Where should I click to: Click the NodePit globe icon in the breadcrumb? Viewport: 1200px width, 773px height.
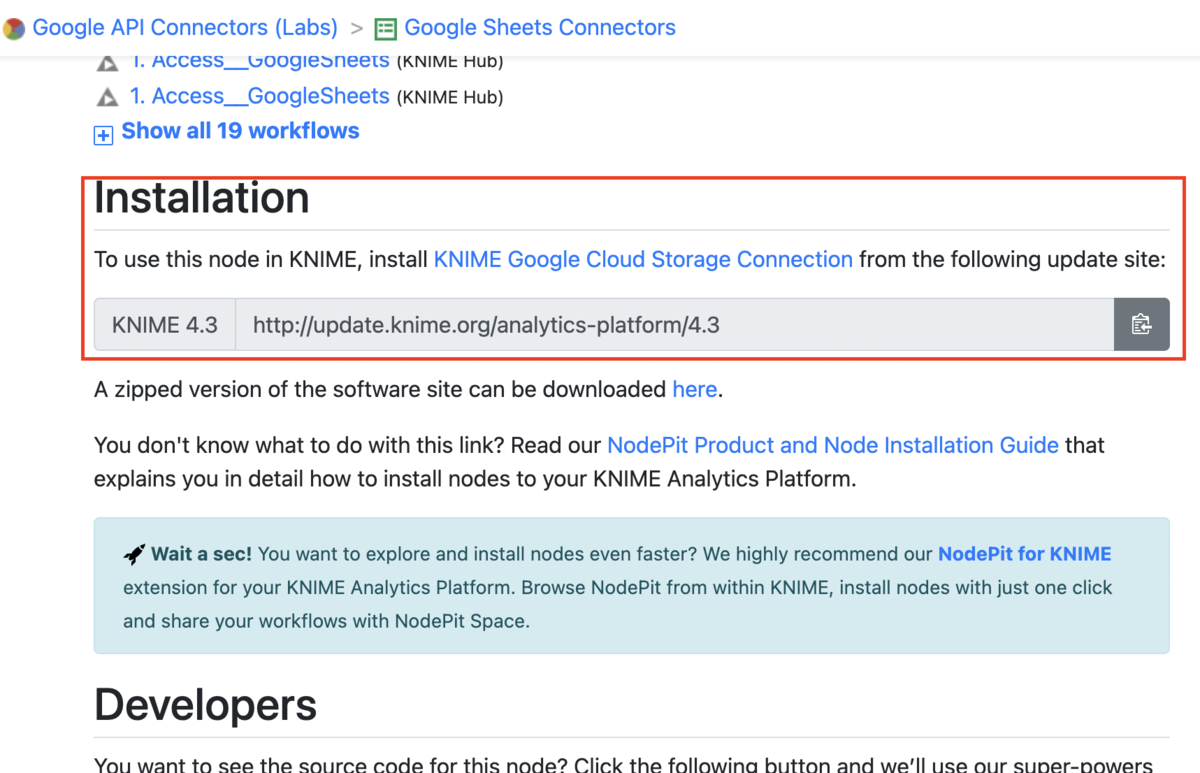pos(14,27)
